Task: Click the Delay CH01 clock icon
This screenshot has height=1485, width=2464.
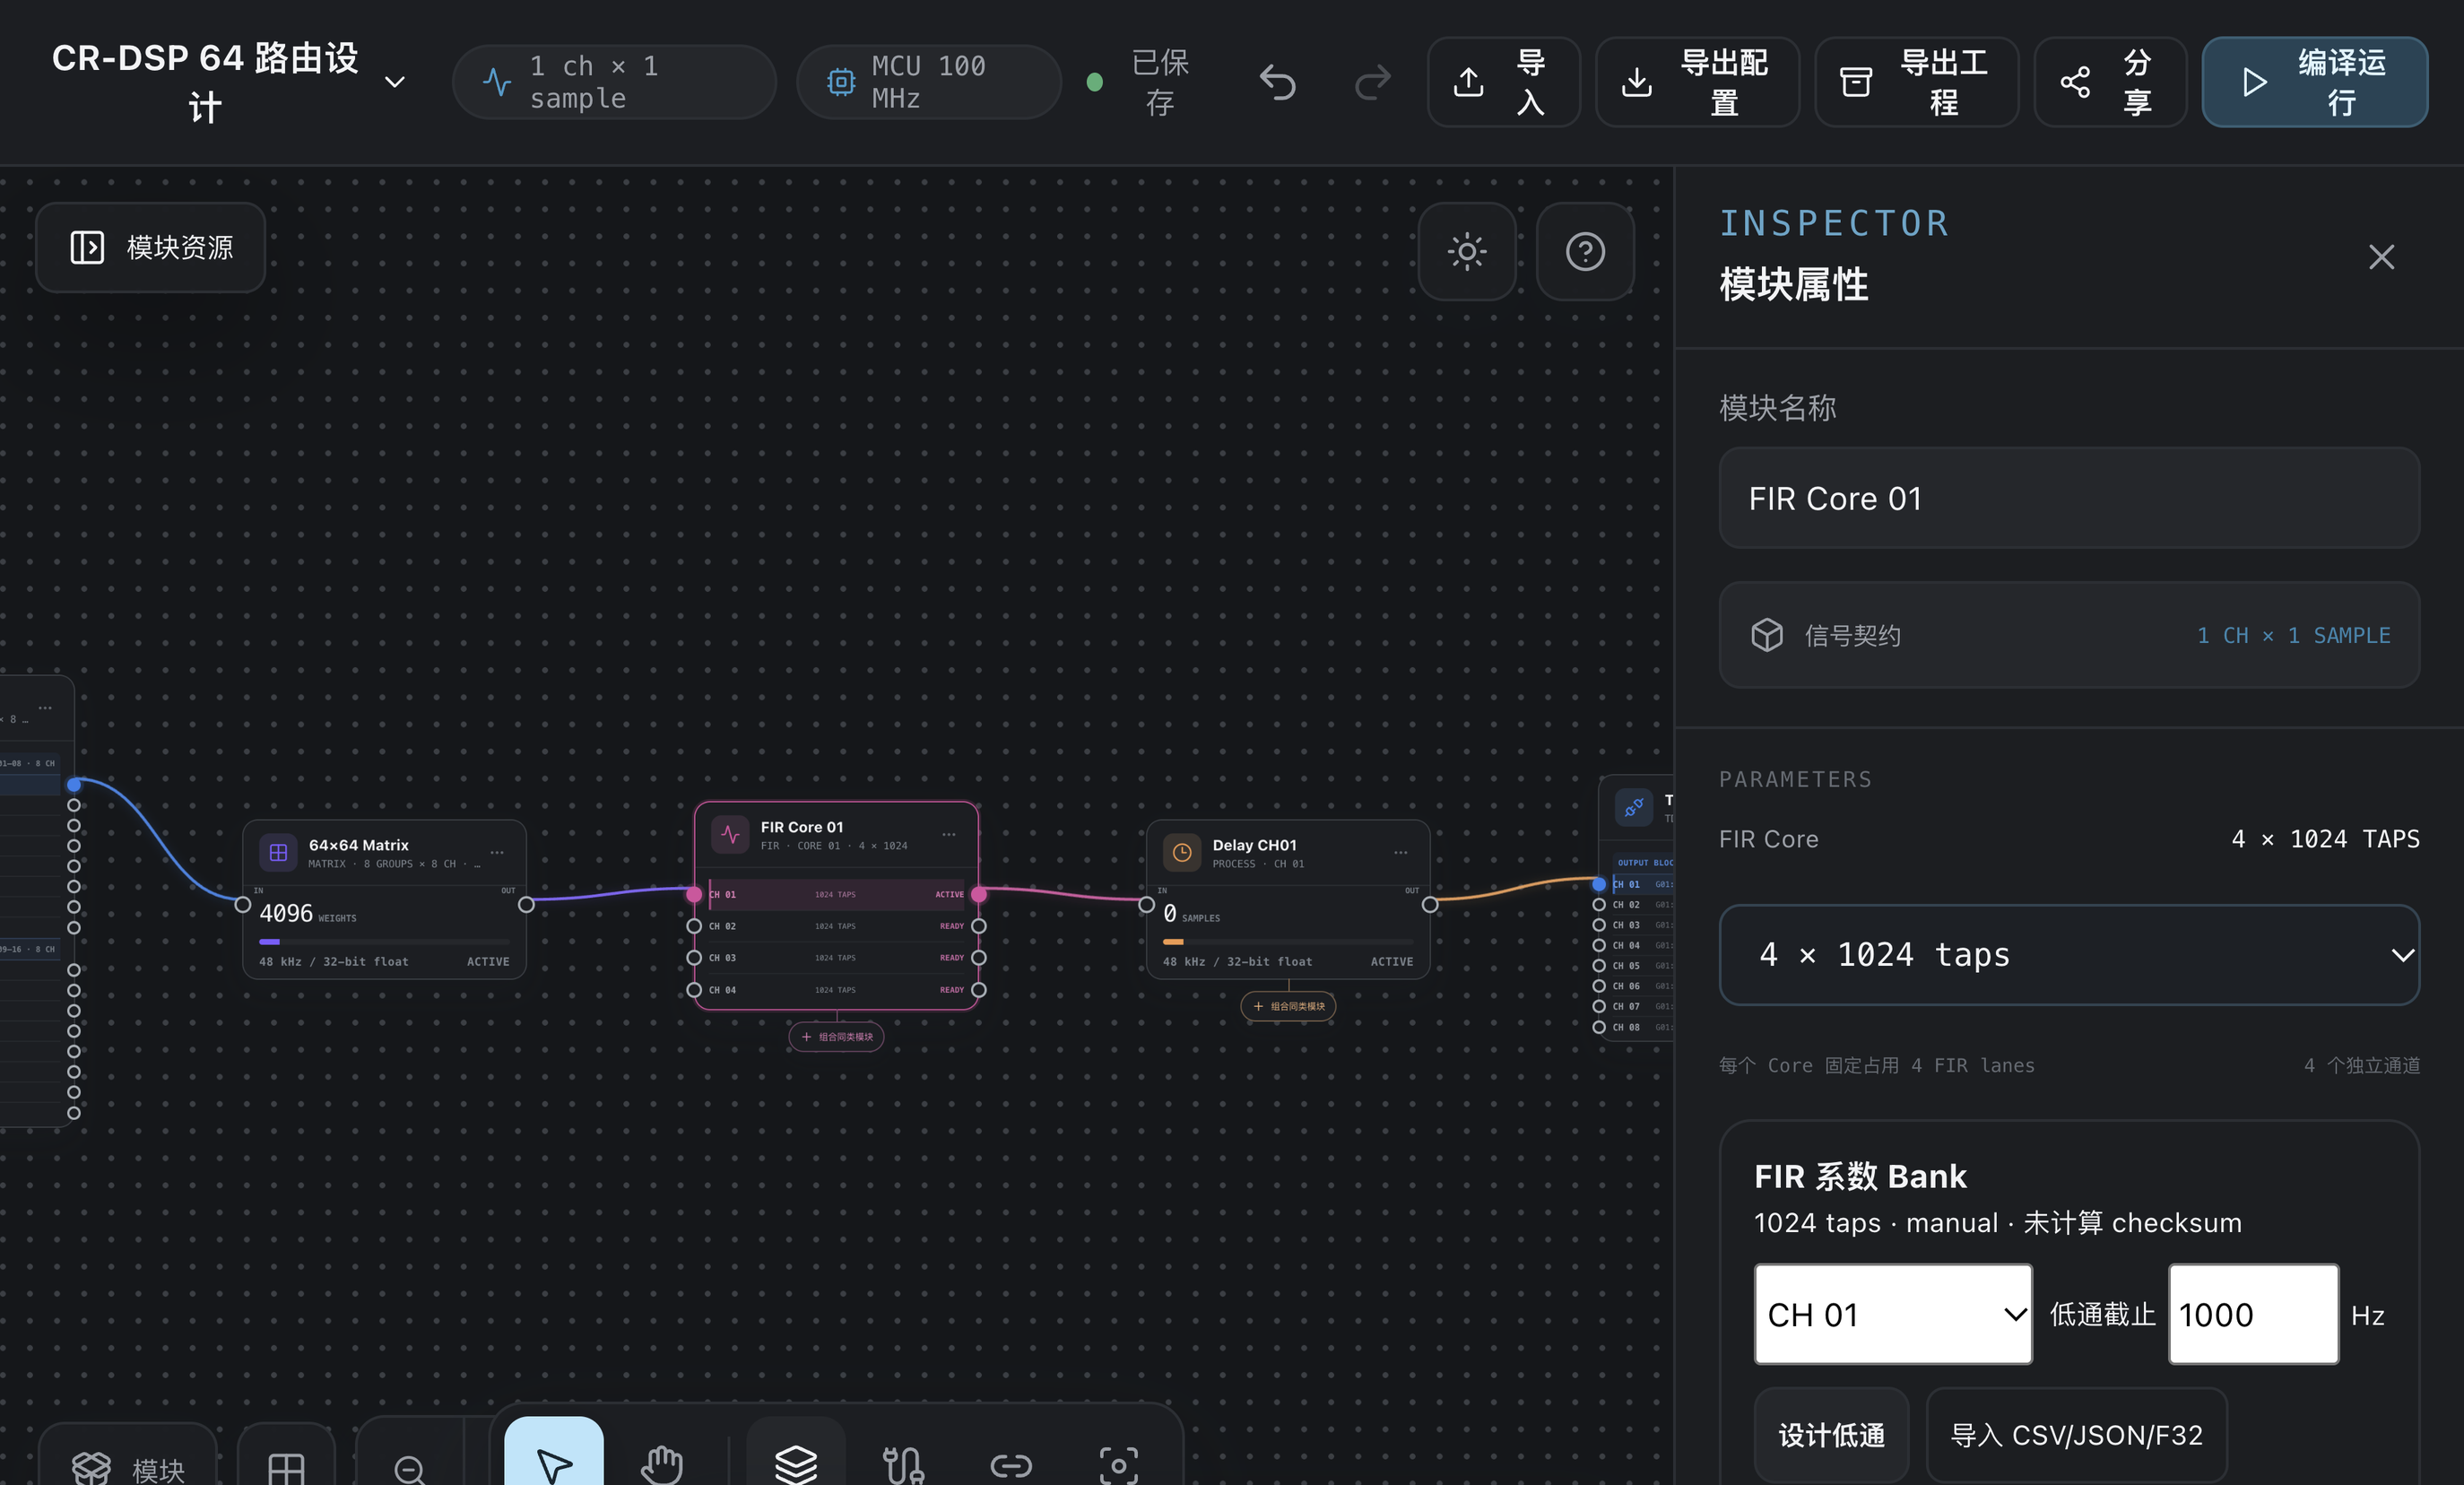Action: (x=1182, y=853)
